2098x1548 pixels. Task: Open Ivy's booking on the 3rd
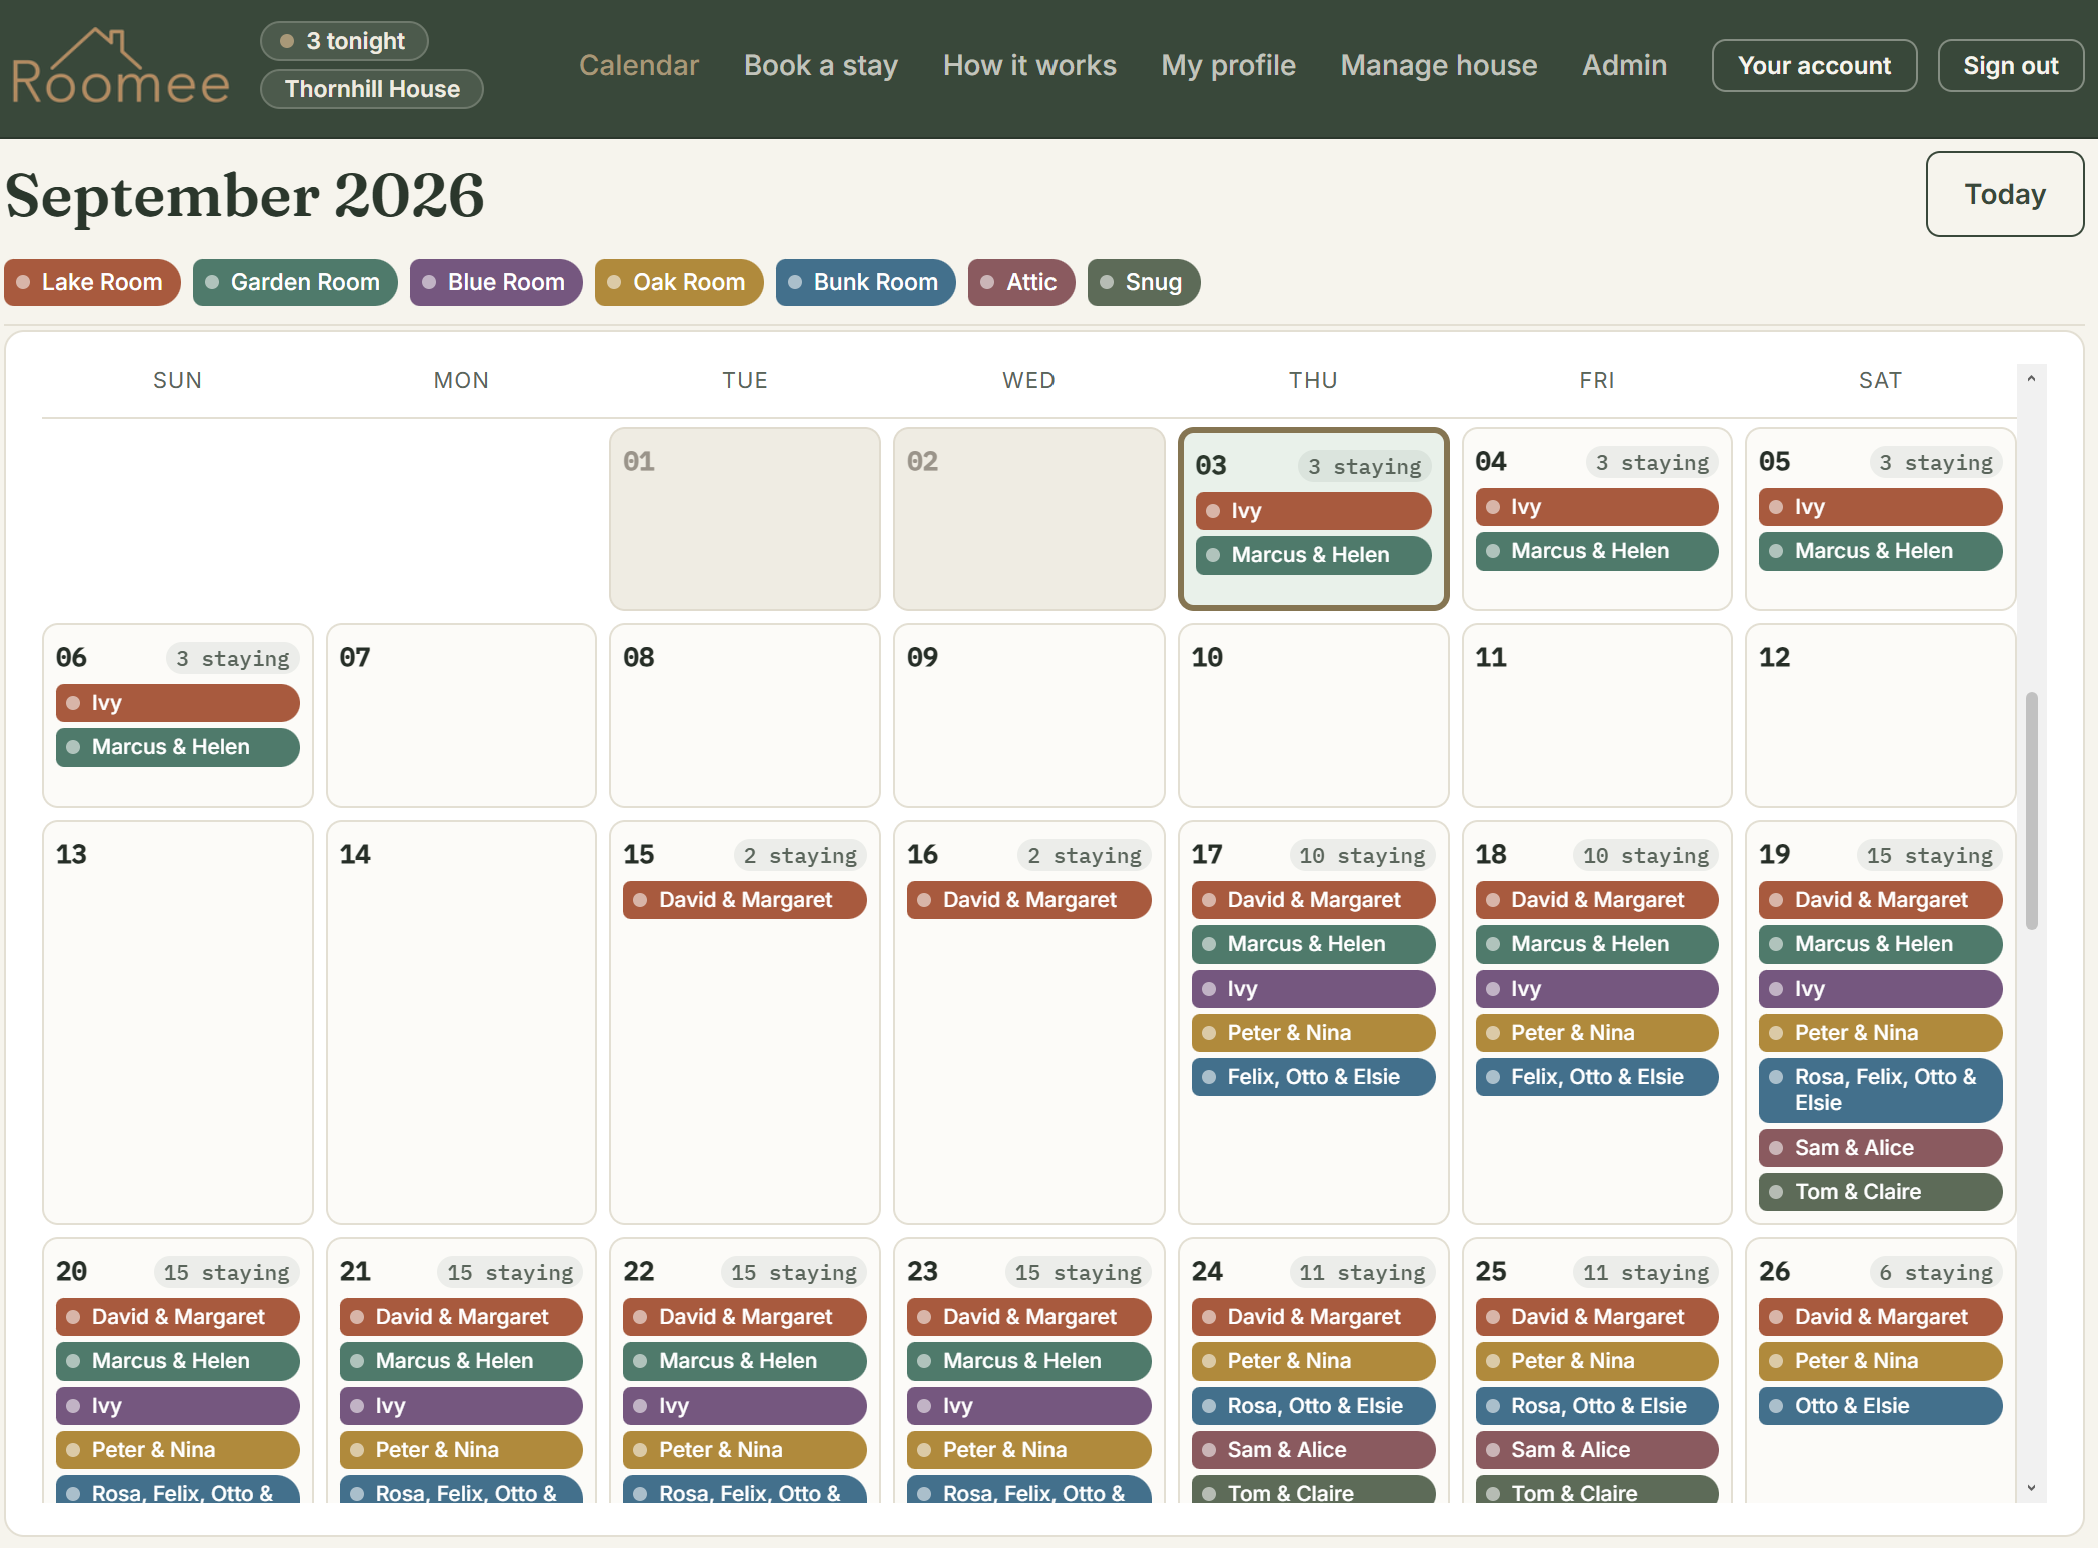point(1313,511)
